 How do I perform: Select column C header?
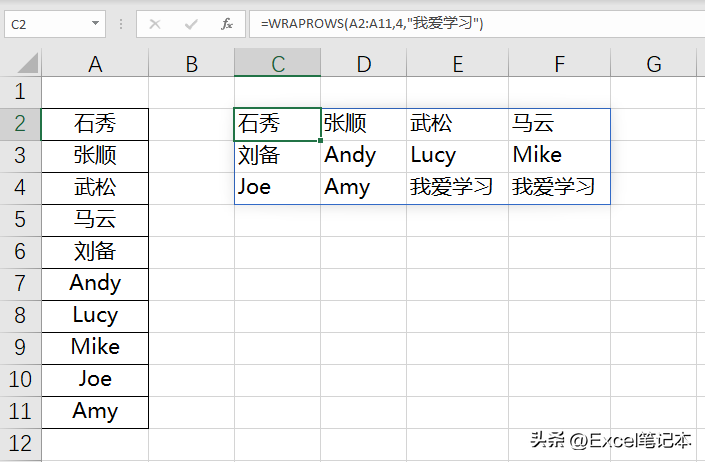click(277, 63)
